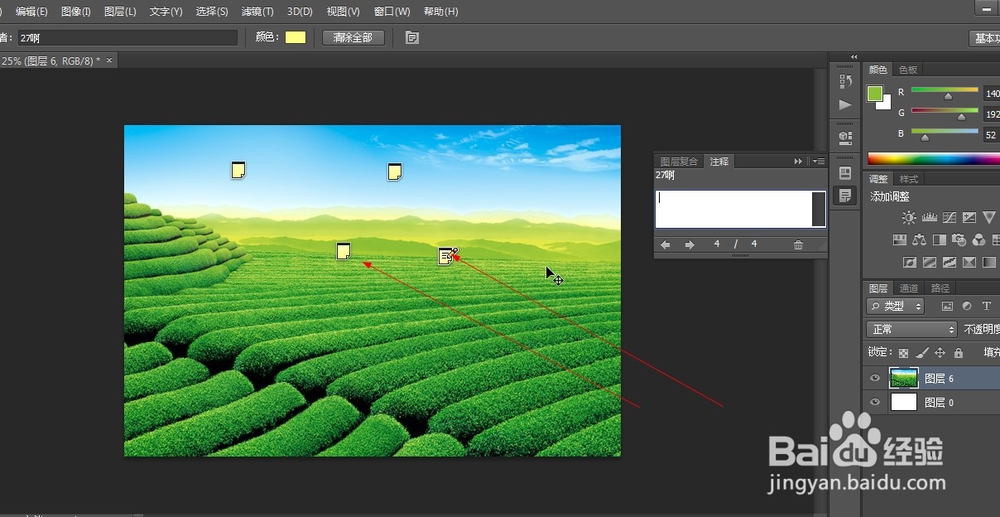This screenshot has height=517, width=1000.
Task: Select the top-right note in the sky
Action: [x=395, y=171]
